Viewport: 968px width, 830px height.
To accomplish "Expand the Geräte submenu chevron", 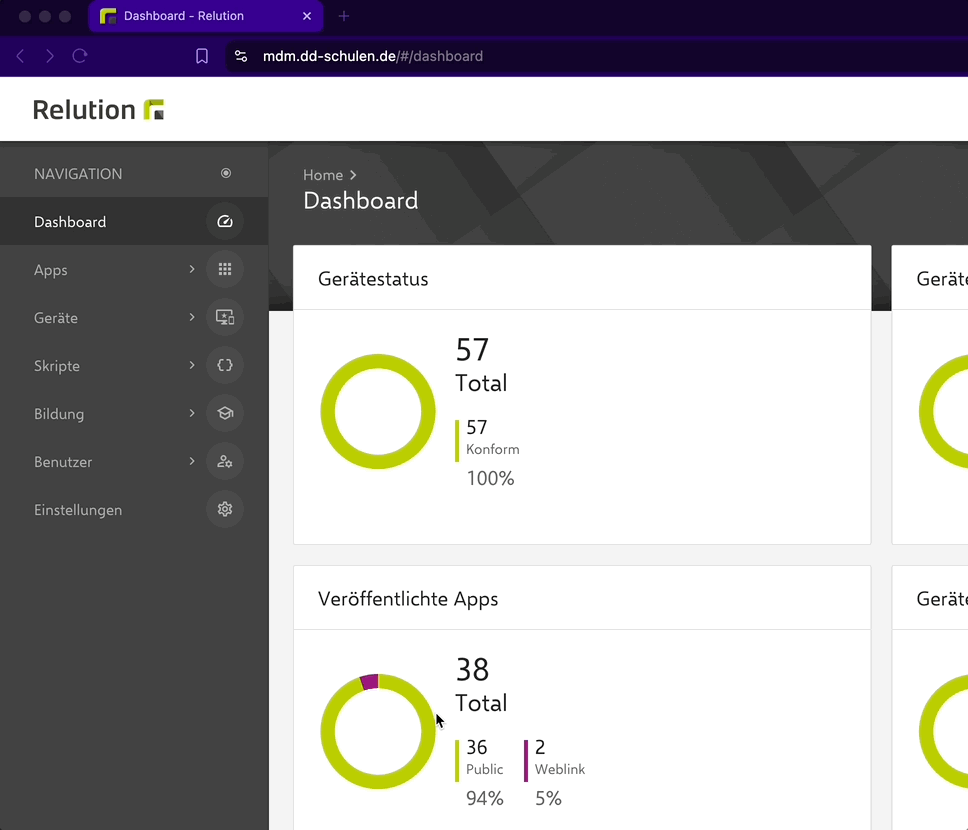I will coord(192,317).
